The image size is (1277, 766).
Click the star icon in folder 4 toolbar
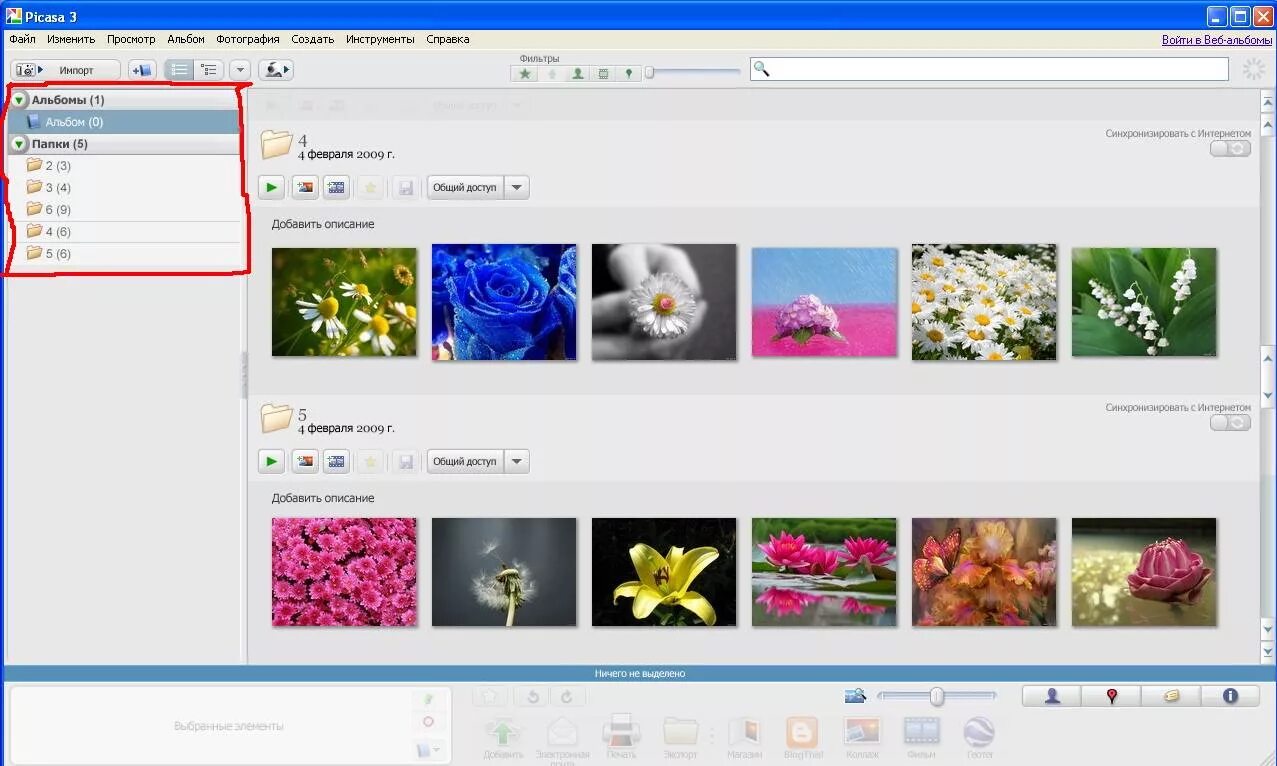(x=371, y=187)
